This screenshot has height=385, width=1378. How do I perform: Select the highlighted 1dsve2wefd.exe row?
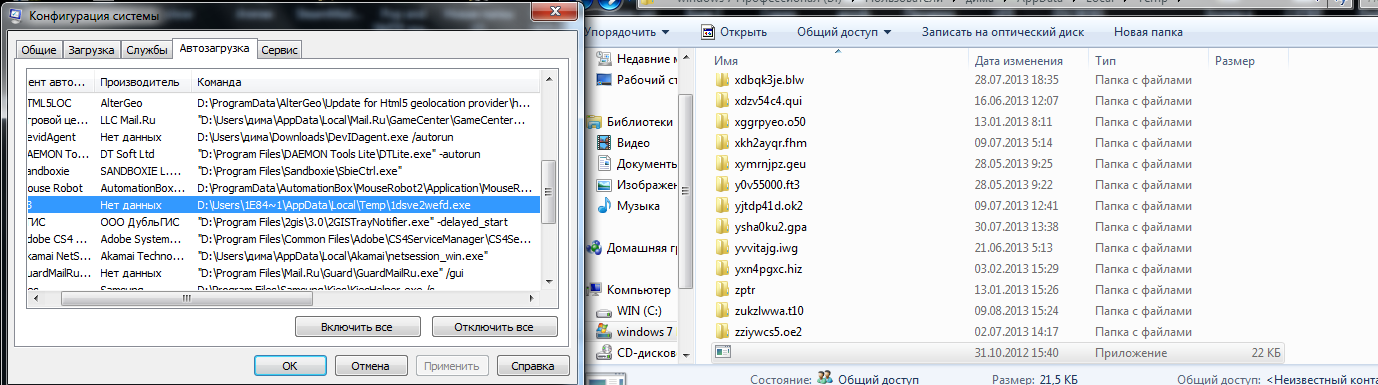tap(282, 204)
